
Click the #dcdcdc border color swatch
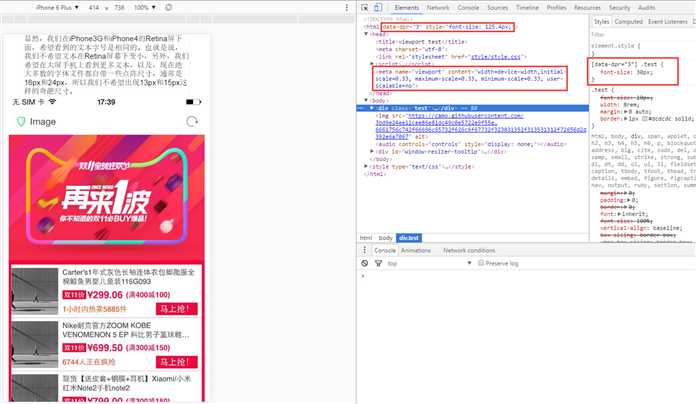(645, 119)
